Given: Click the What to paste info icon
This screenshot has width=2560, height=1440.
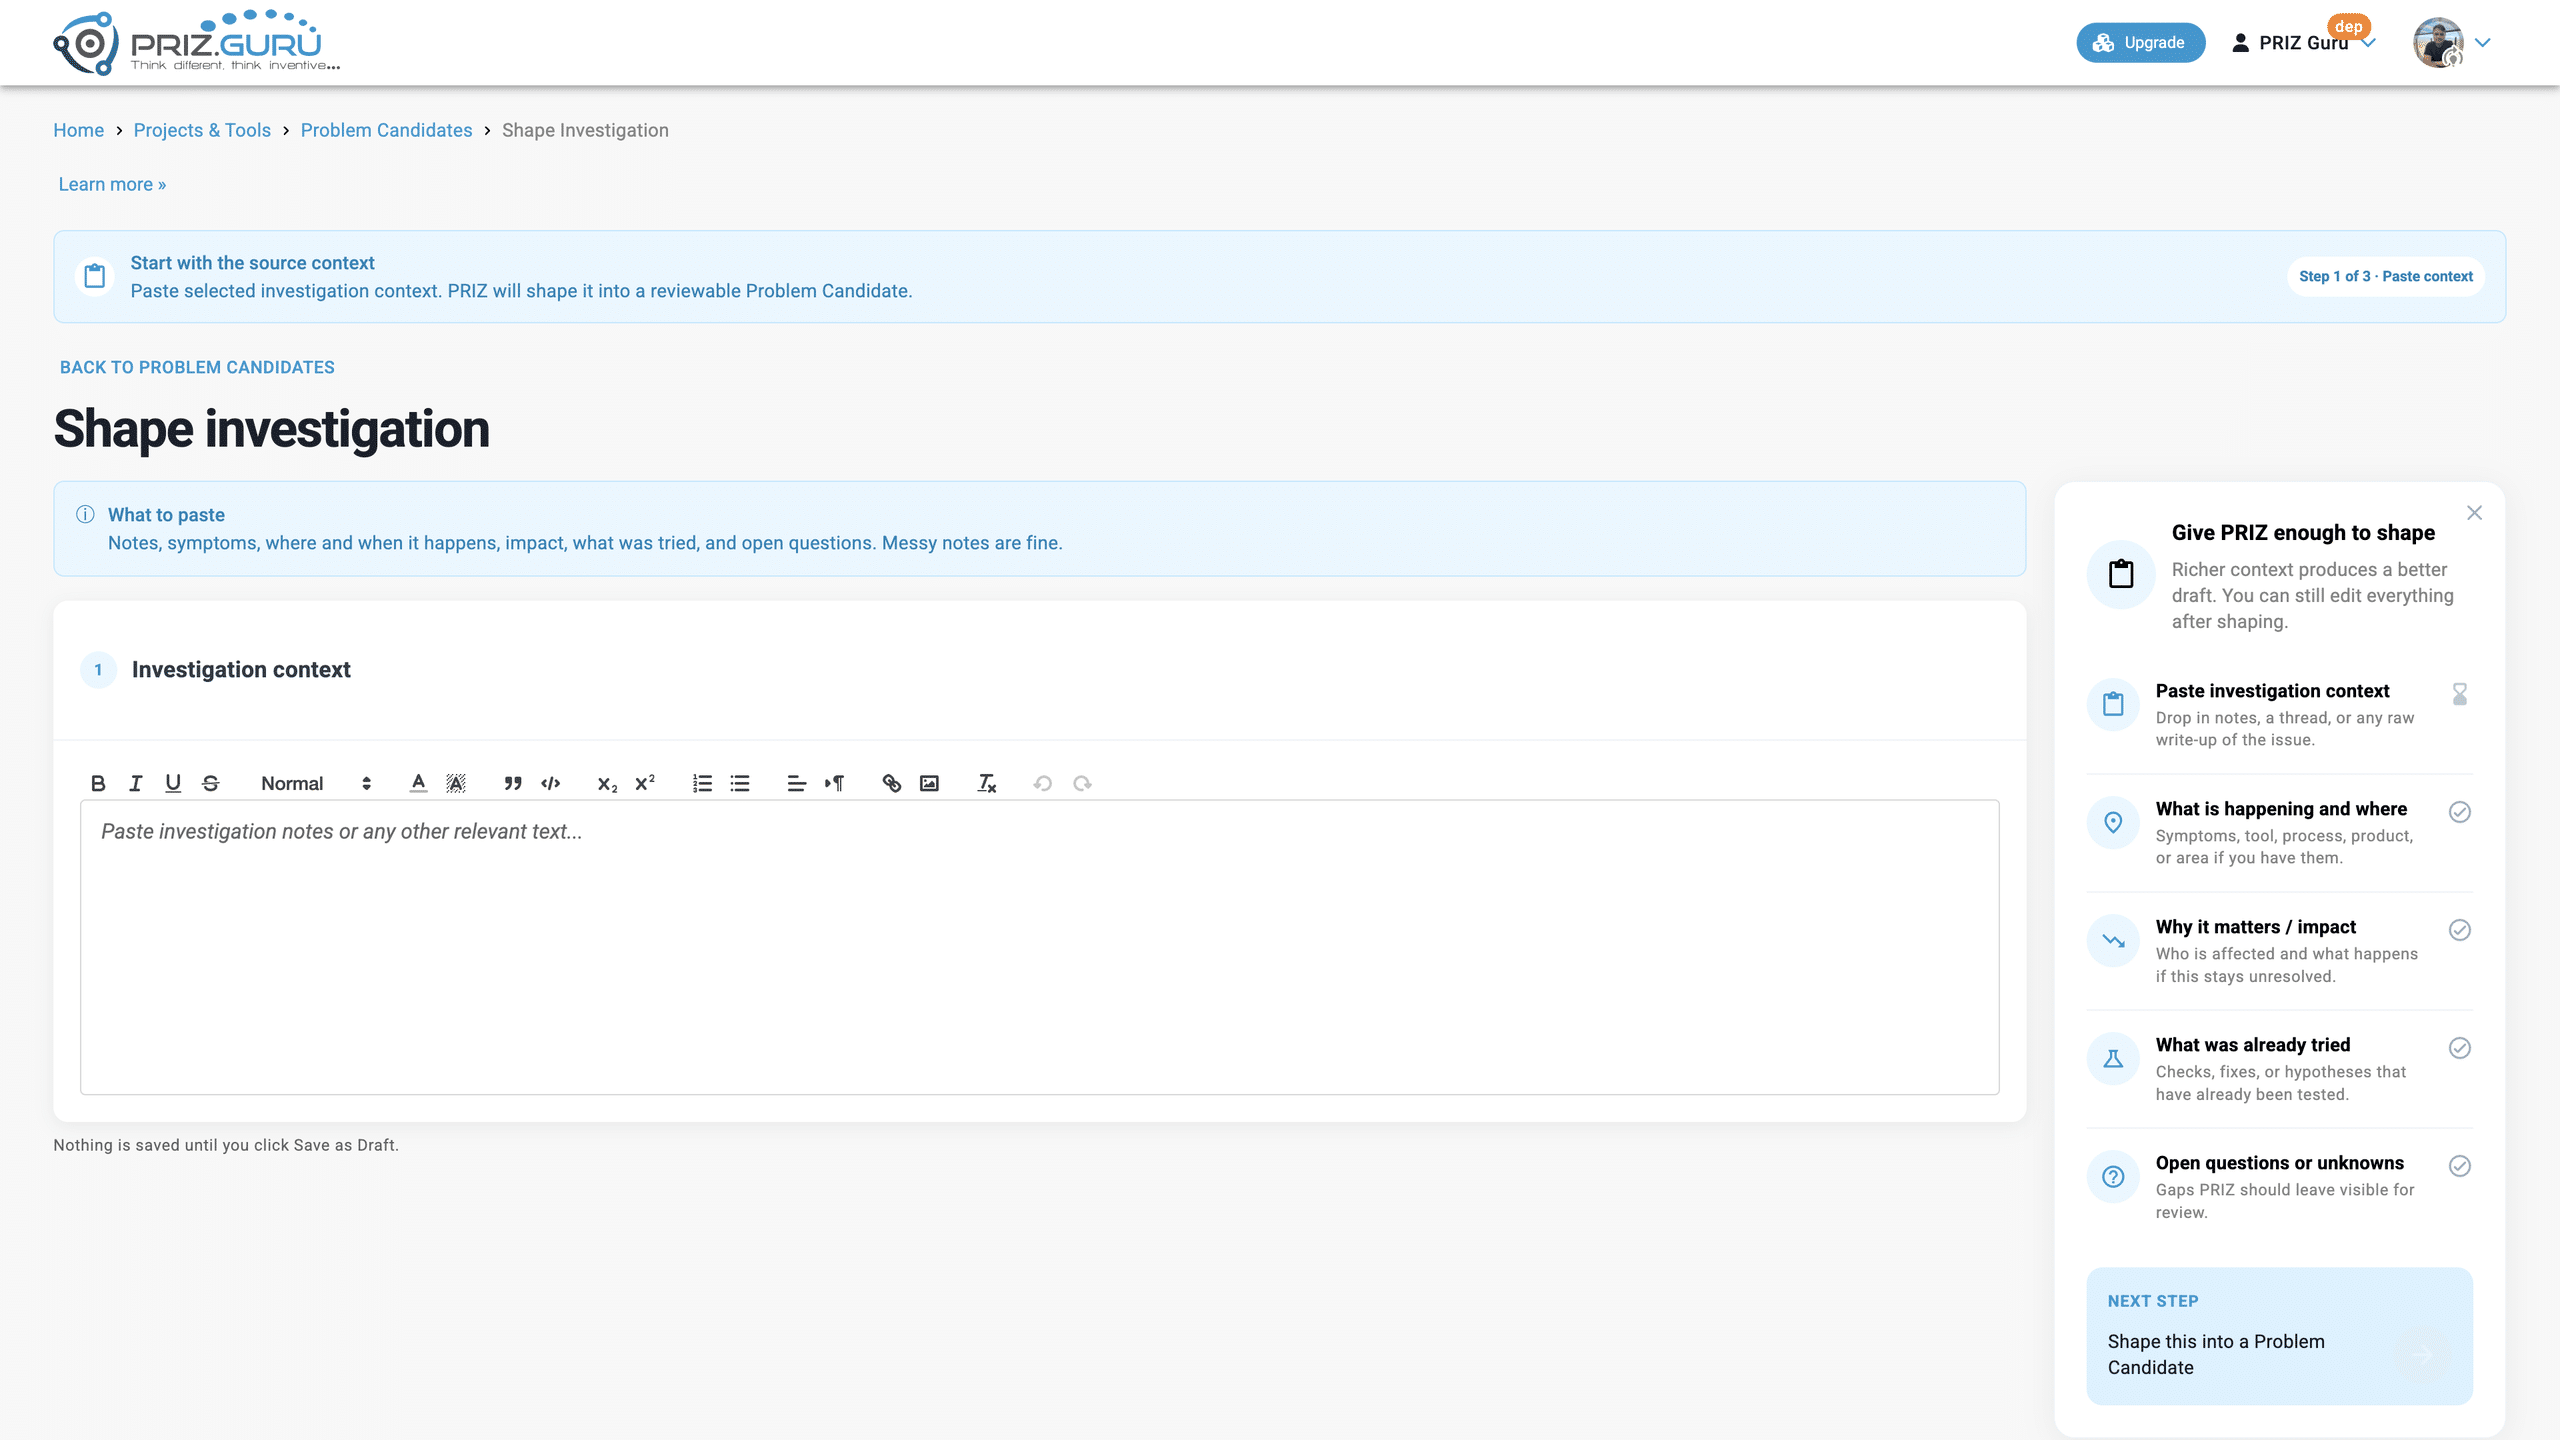Looking at the screenshot, I should (85, 514).
